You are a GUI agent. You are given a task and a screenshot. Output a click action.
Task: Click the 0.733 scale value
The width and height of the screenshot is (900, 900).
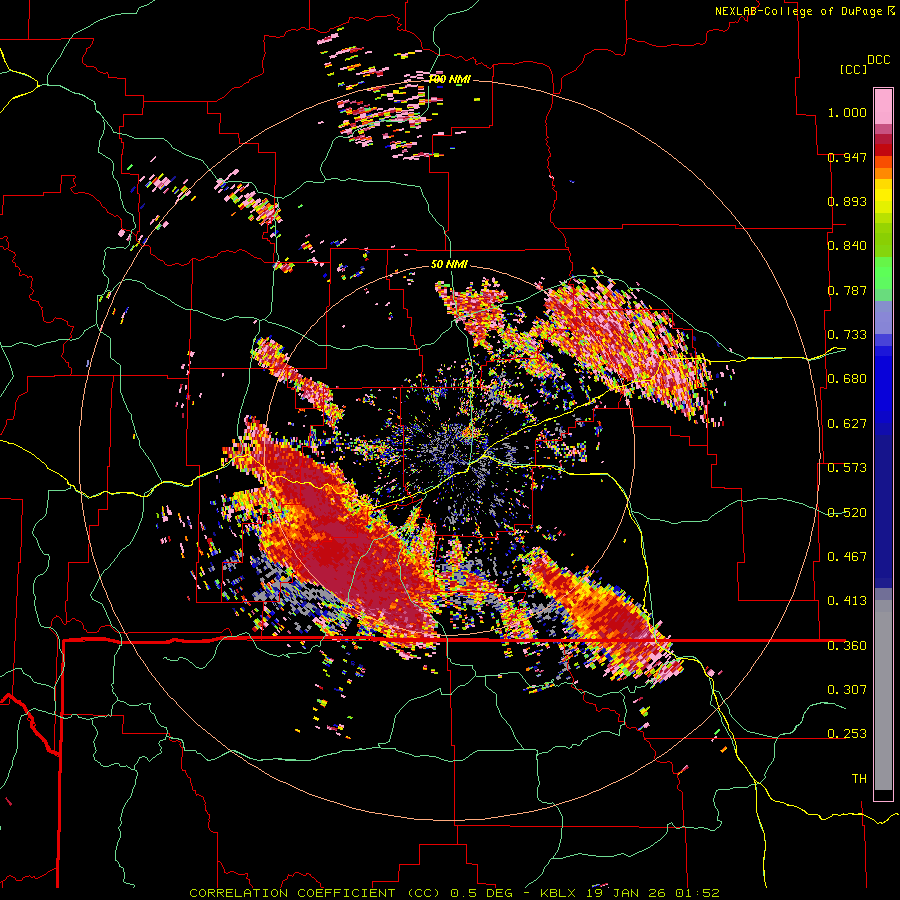[x=847, y=335]
